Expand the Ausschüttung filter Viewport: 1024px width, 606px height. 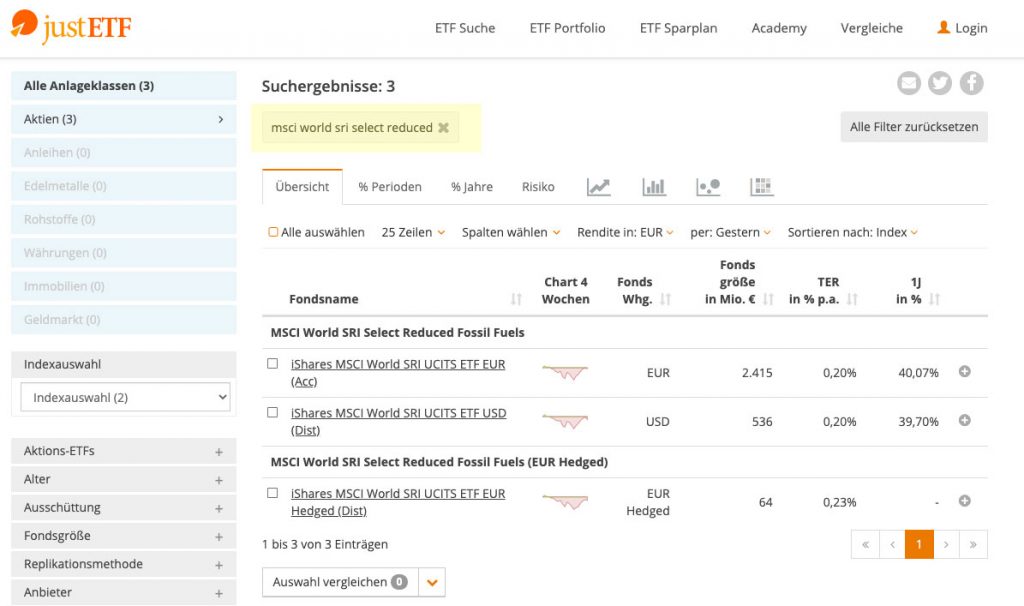(123, 507)
